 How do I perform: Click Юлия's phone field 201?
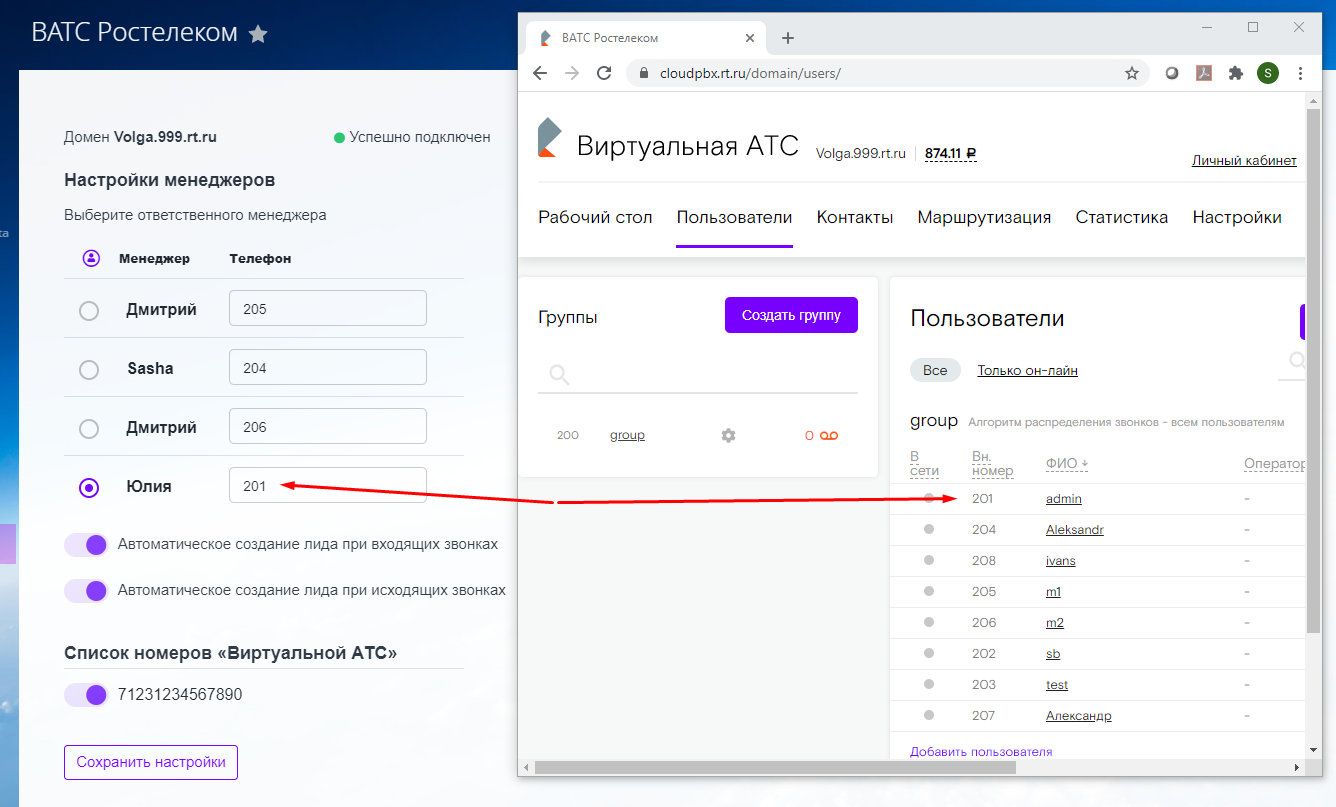[328, 486]
